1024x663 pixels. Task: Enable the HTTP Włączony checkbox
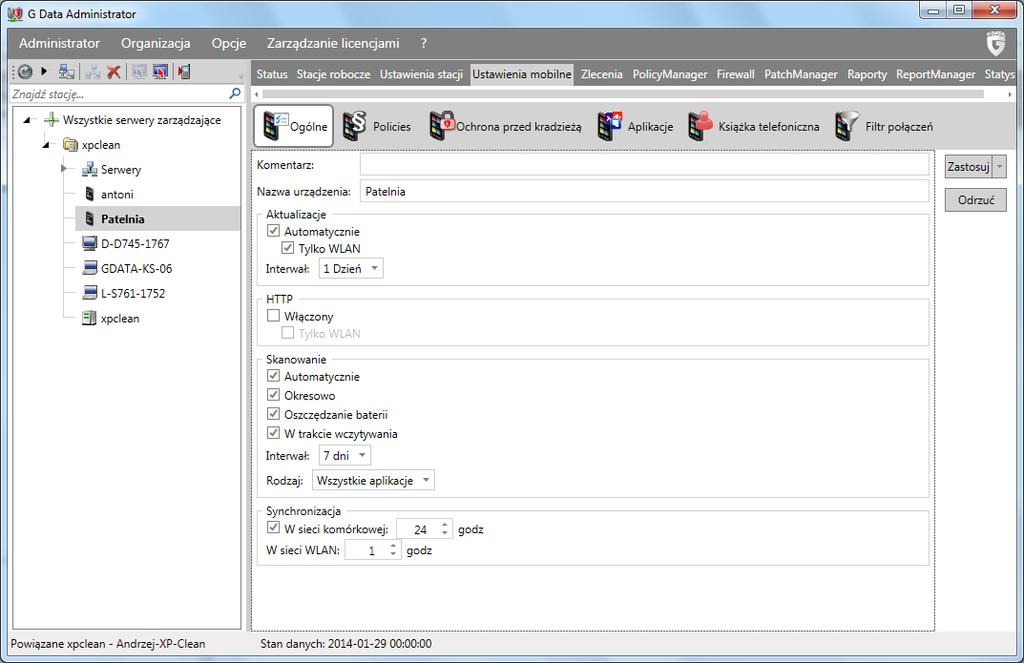(x=274, y=315)
